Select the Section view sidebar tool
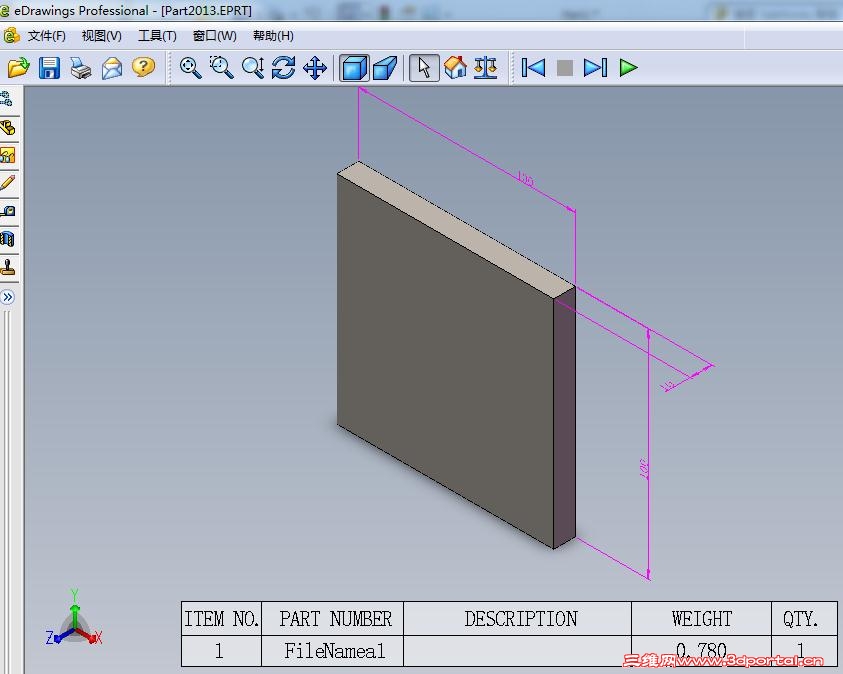Screen dimensions: 843x674 click(8, 239)
